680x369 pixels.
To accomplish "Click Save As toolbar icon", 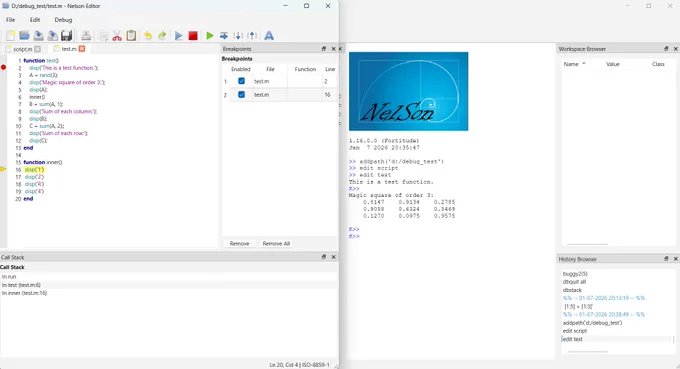I will pyautogui.click(x=52, y=36).
